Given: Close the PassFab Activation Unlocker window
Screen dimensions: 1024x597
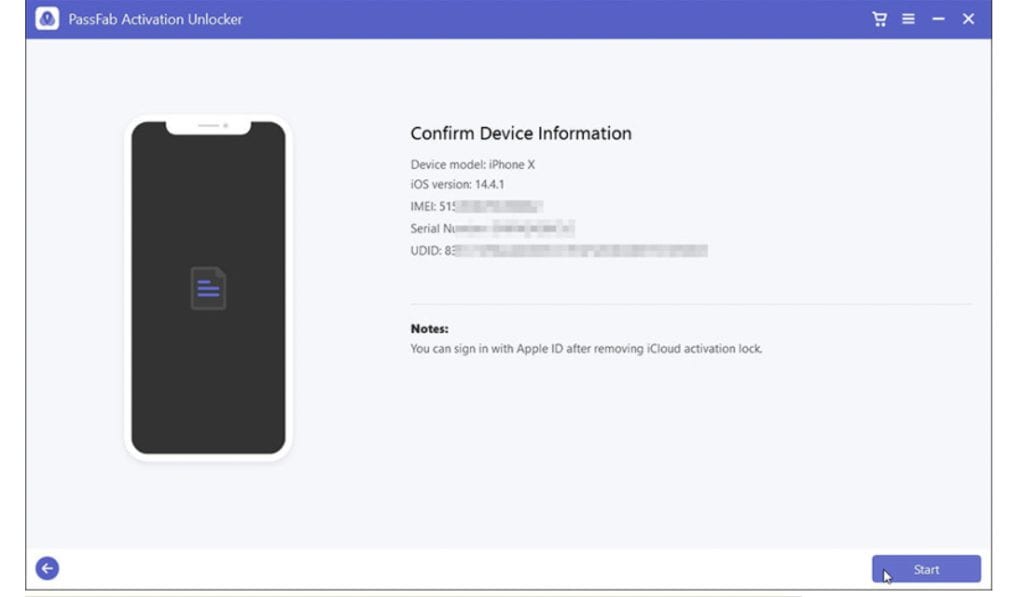Looking at the screenshot, I should tap(968, 19).
